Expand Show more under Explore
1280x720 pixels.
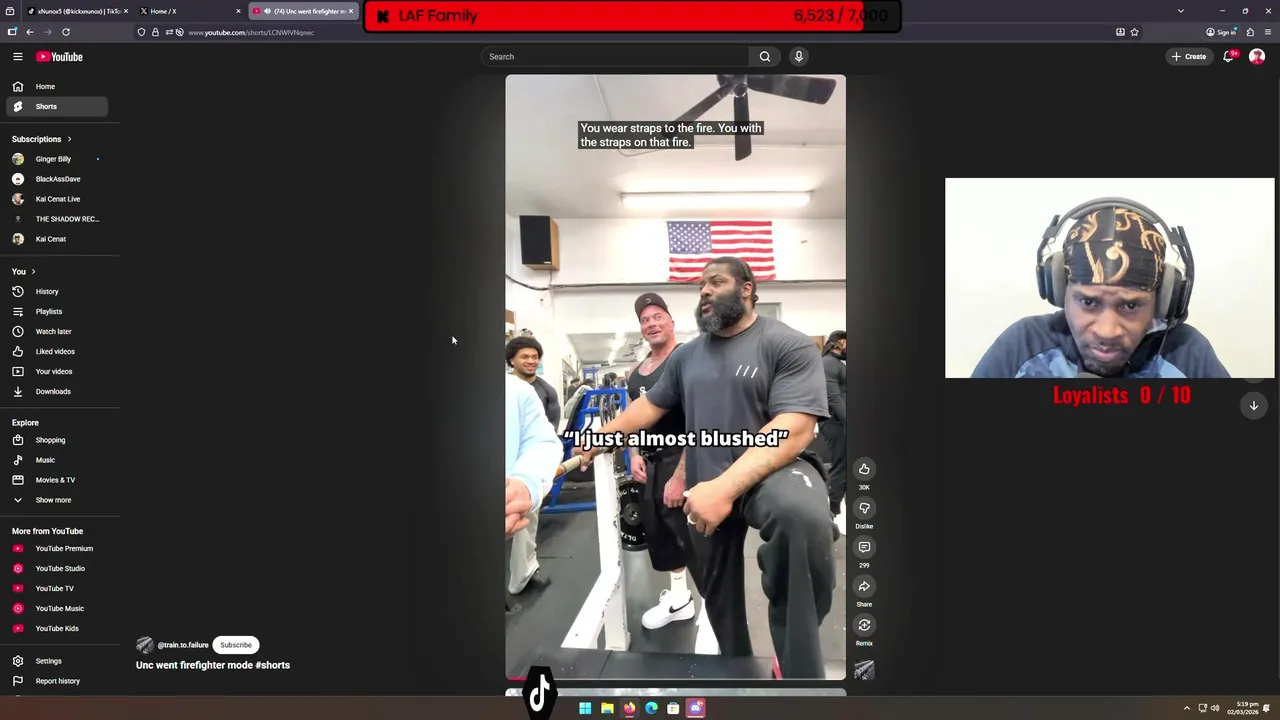(x=56, y=500)
